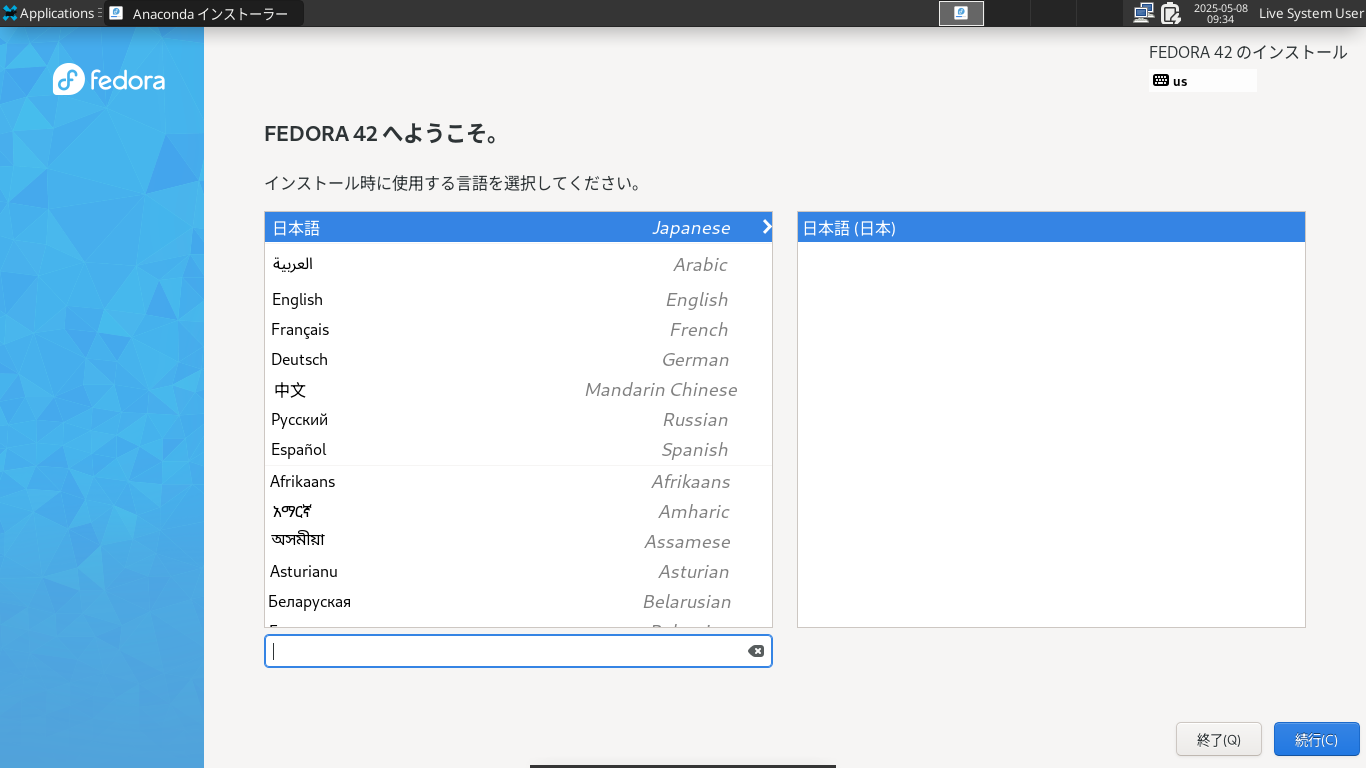
Task: Click the 続行(C) continue button
Action: pos(1317,739)
